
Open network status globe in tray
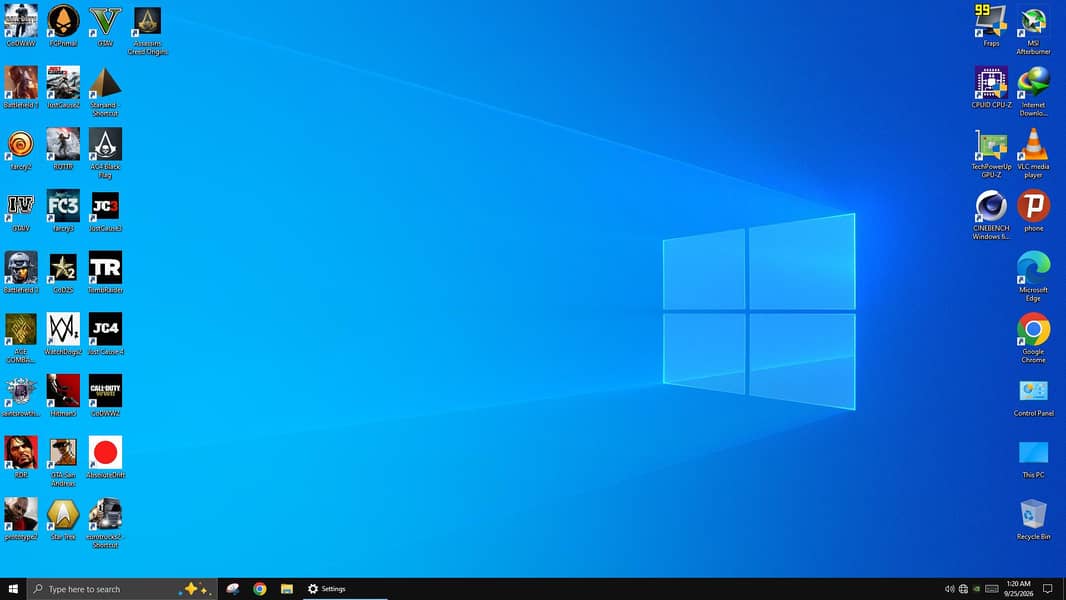coord(963,589)
